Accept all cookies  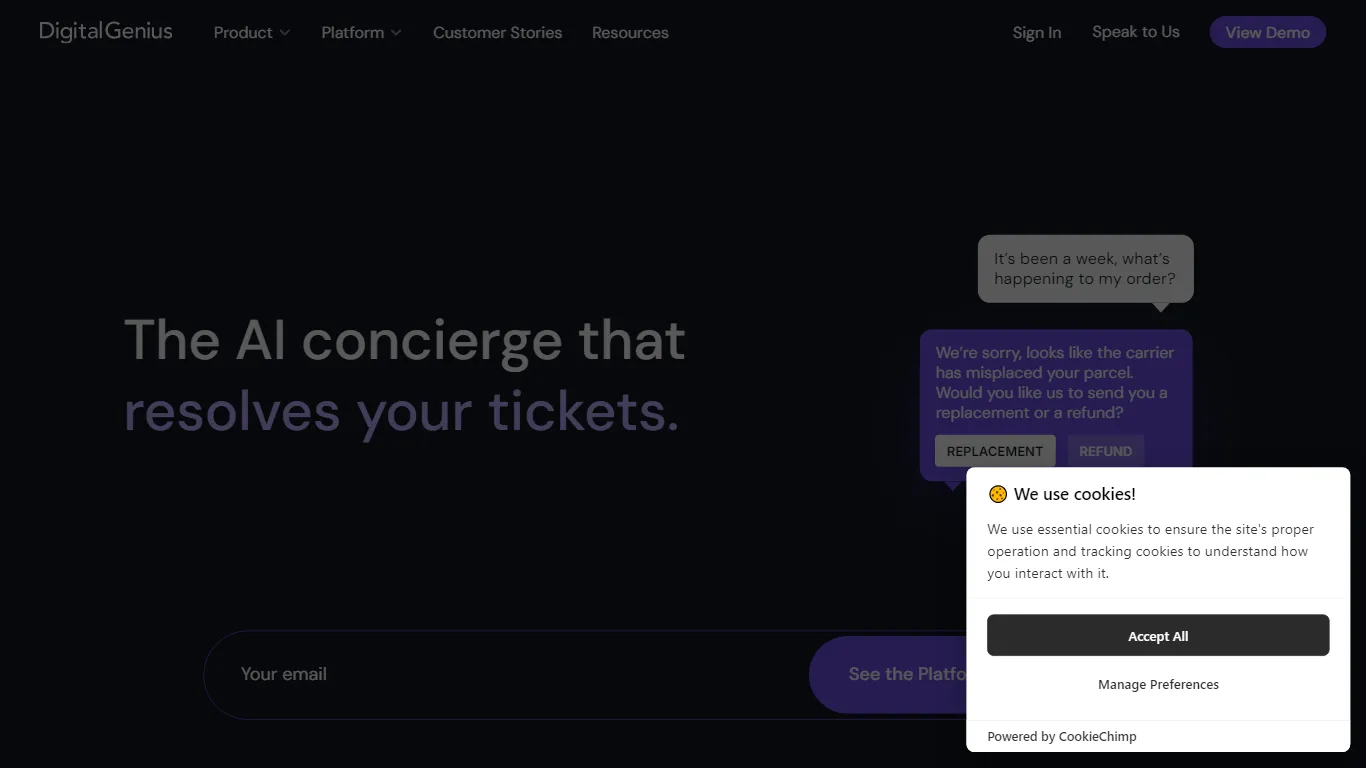tap(1157, 636)
